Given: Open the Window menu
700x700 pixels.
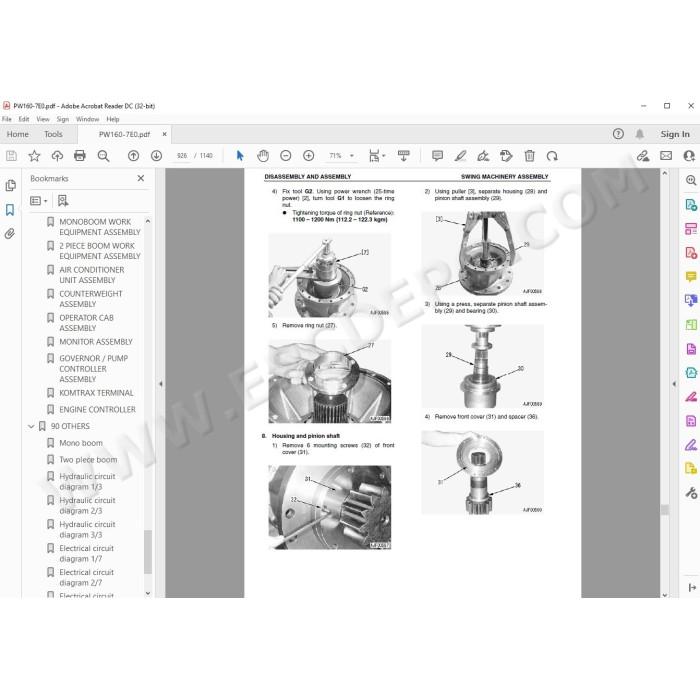Looking at the screenshot, I should 88,119.
